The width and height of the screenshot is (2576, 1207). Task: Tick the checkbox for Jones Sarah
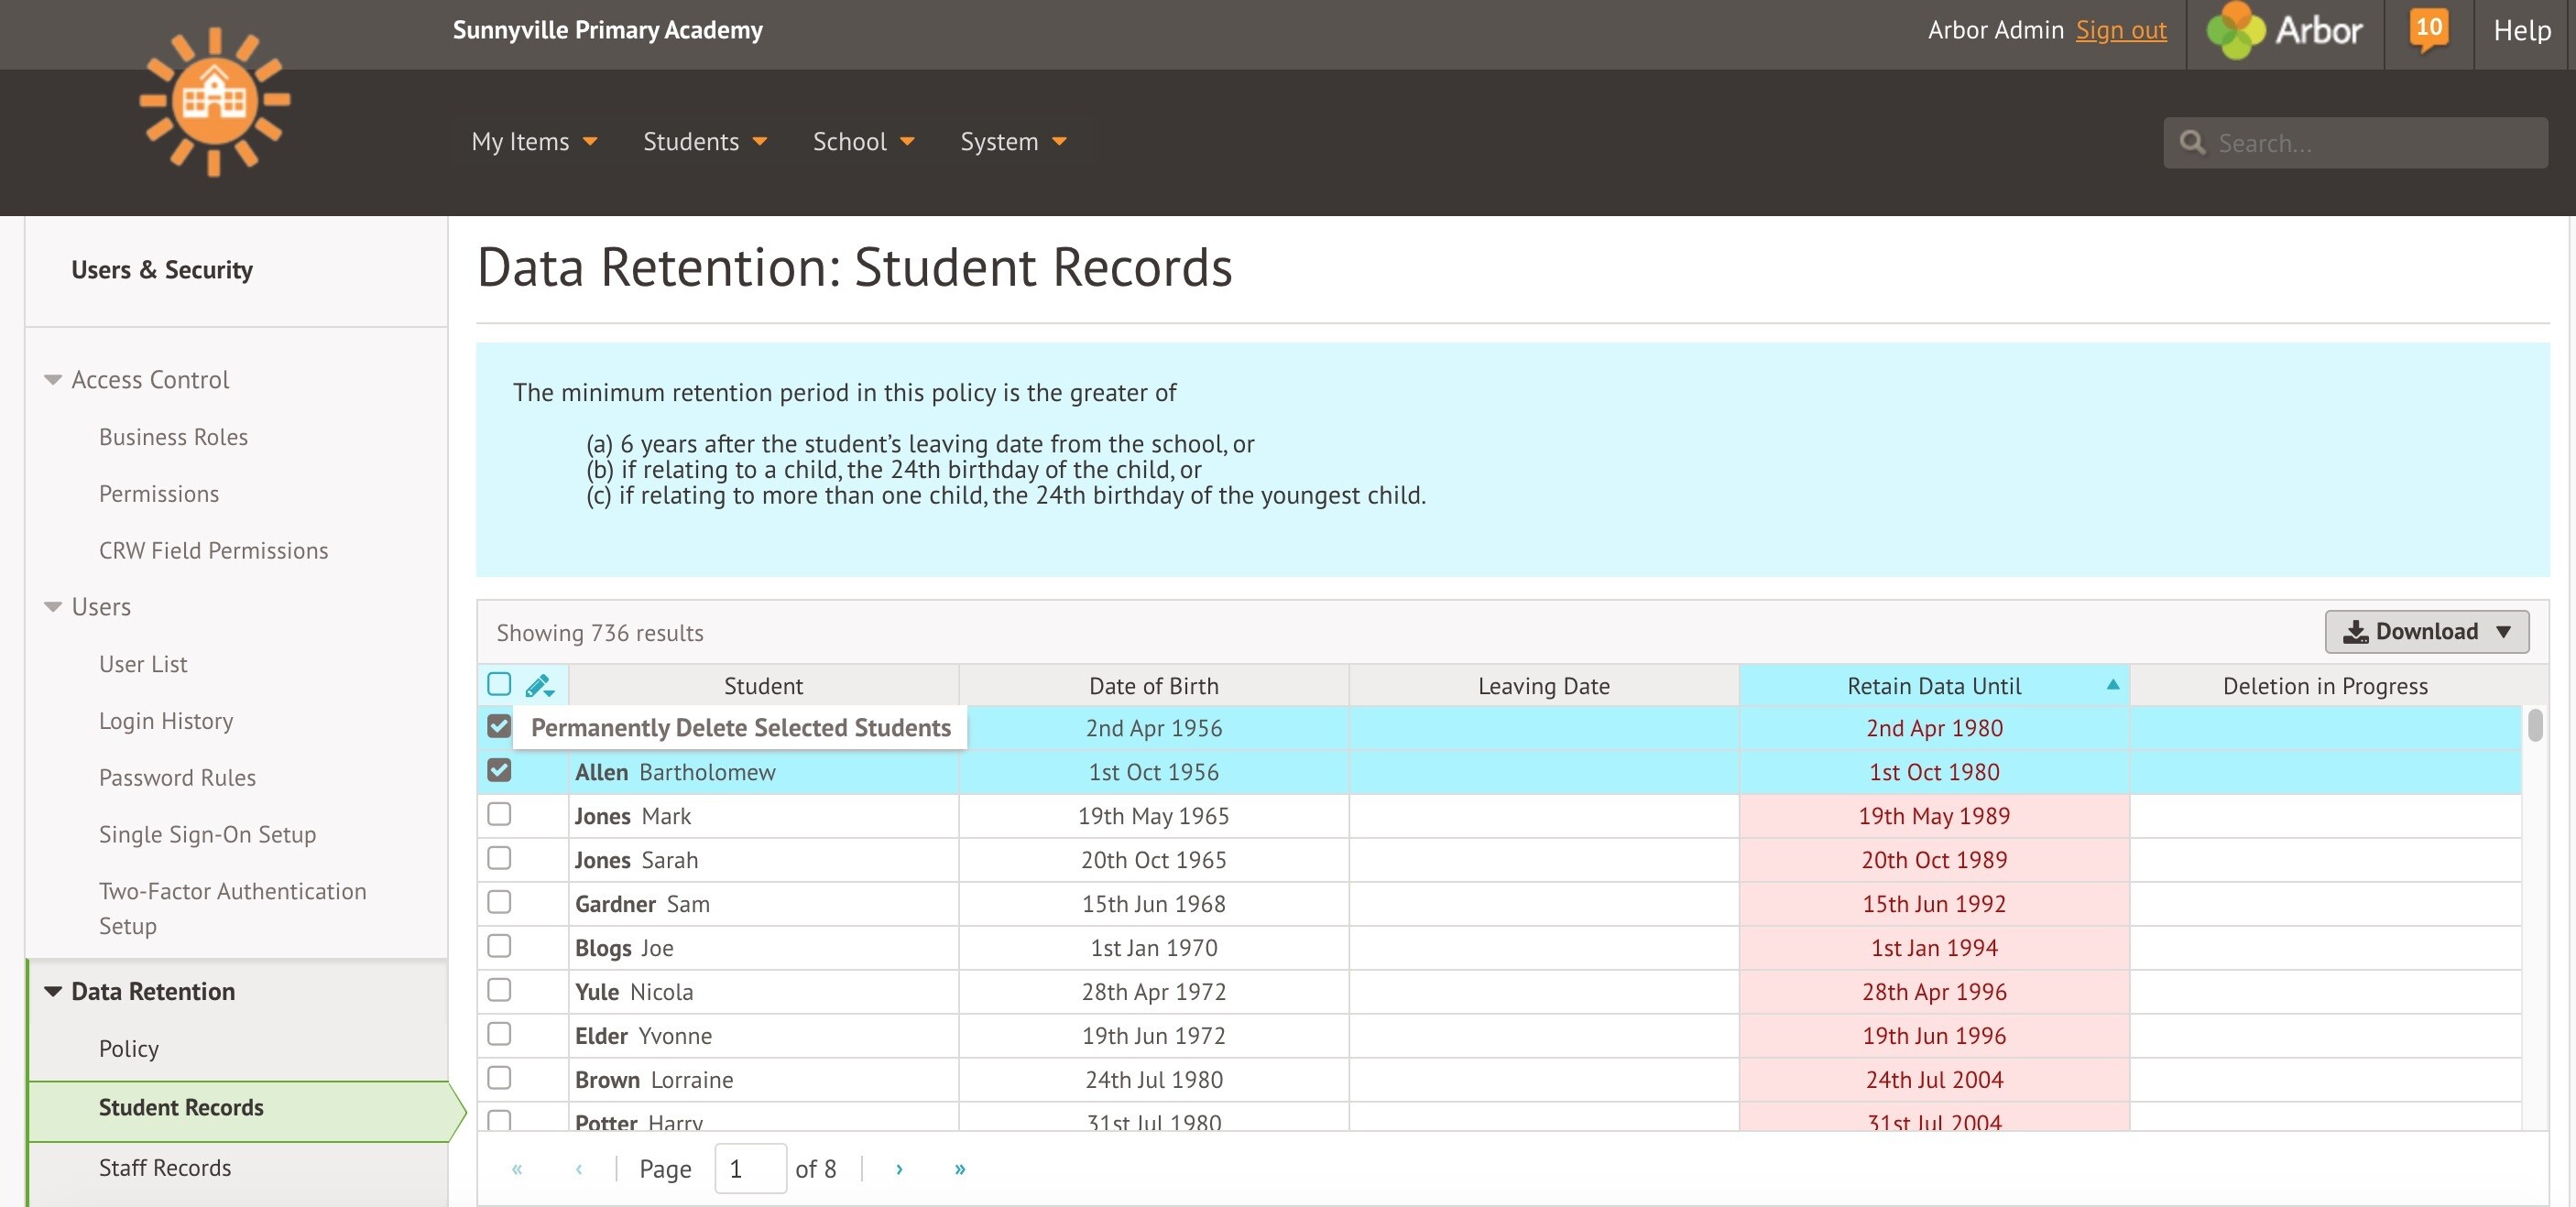pos(499,858)
